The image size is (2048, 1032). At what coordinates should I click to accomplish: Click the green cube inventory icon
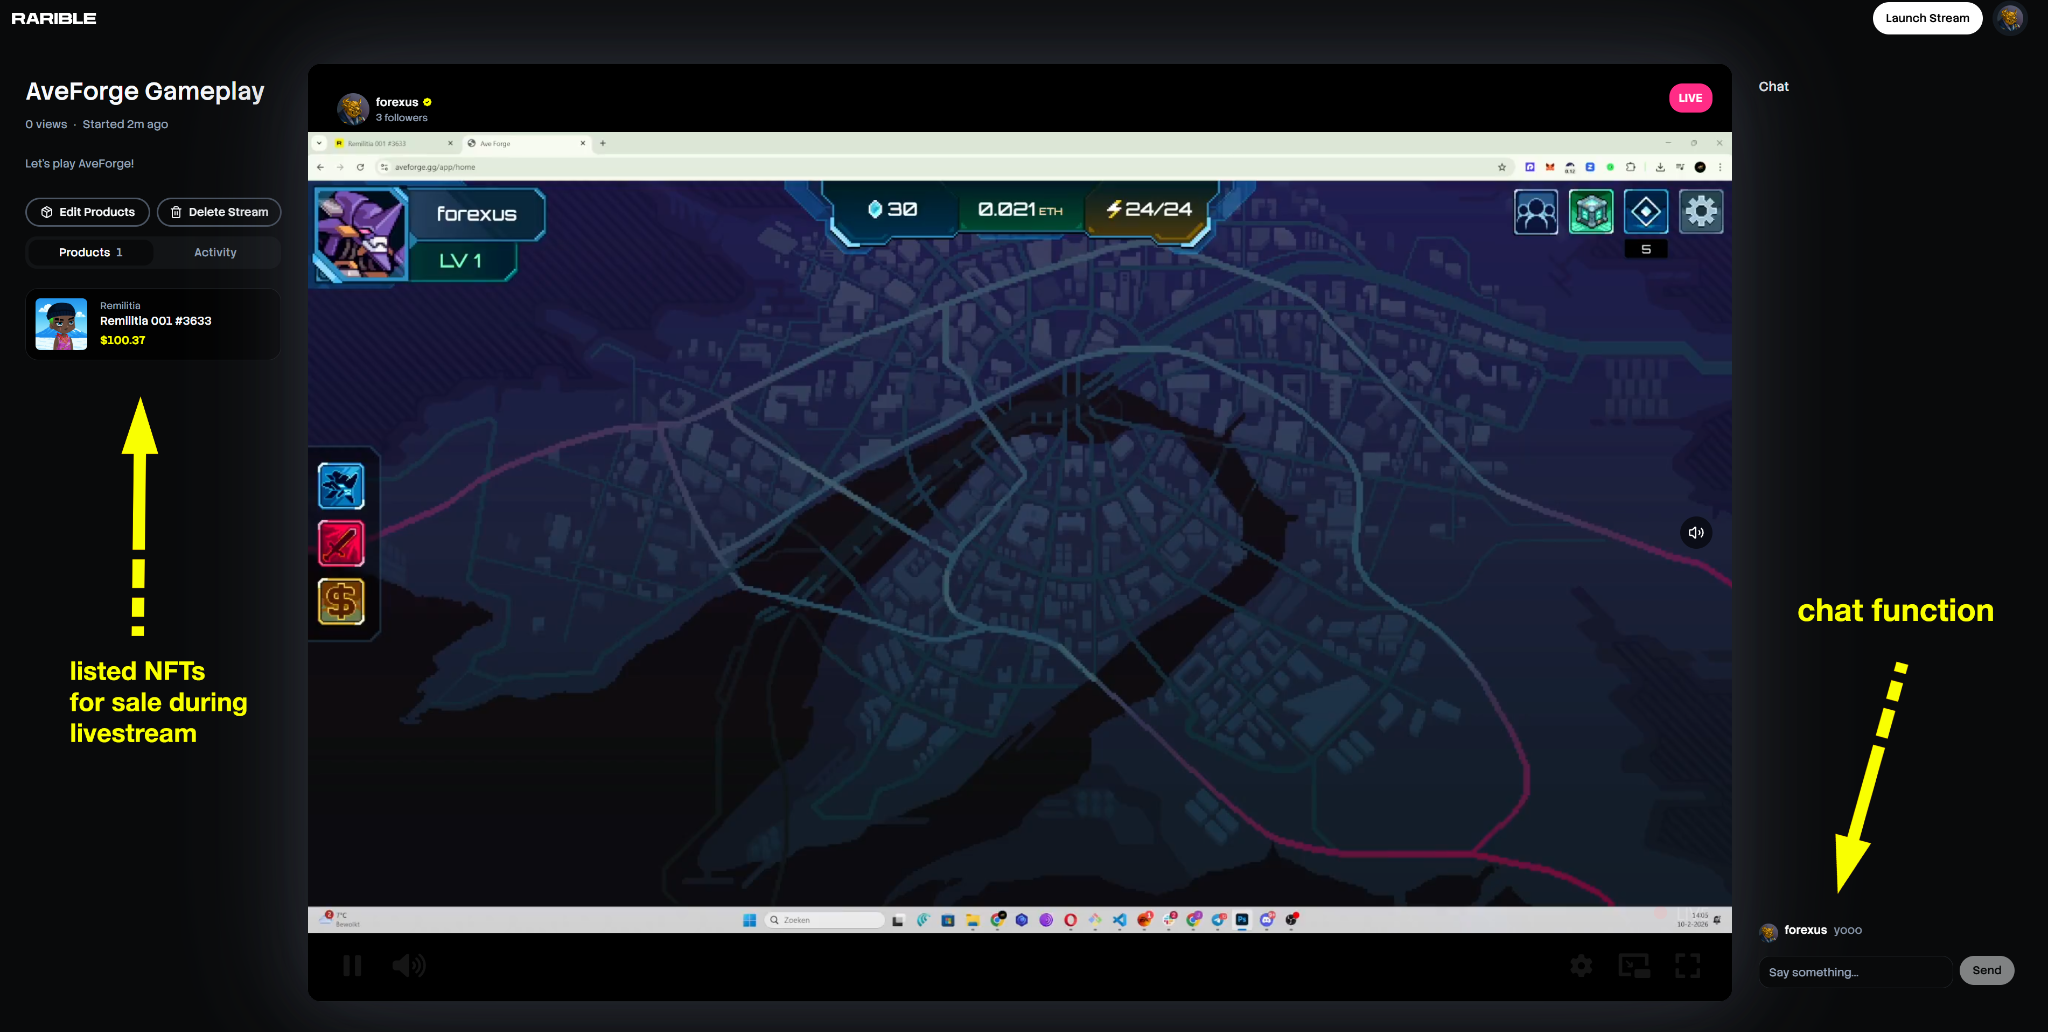pos(1591,212)
